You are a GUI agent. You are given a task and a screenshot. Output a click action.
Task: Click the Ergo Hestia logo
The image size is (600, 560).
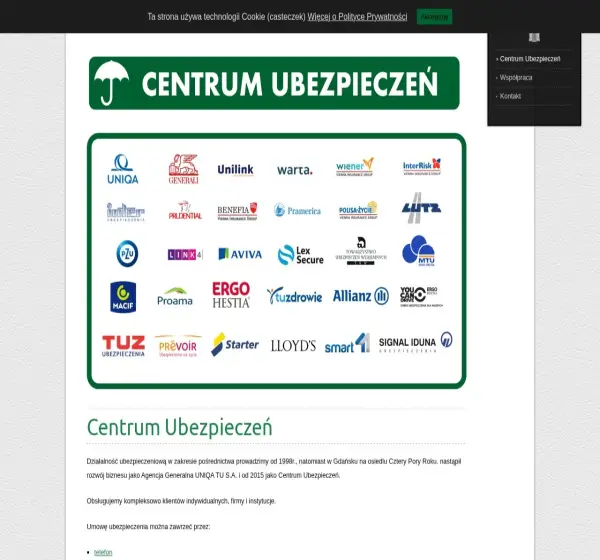click(231, 295)
